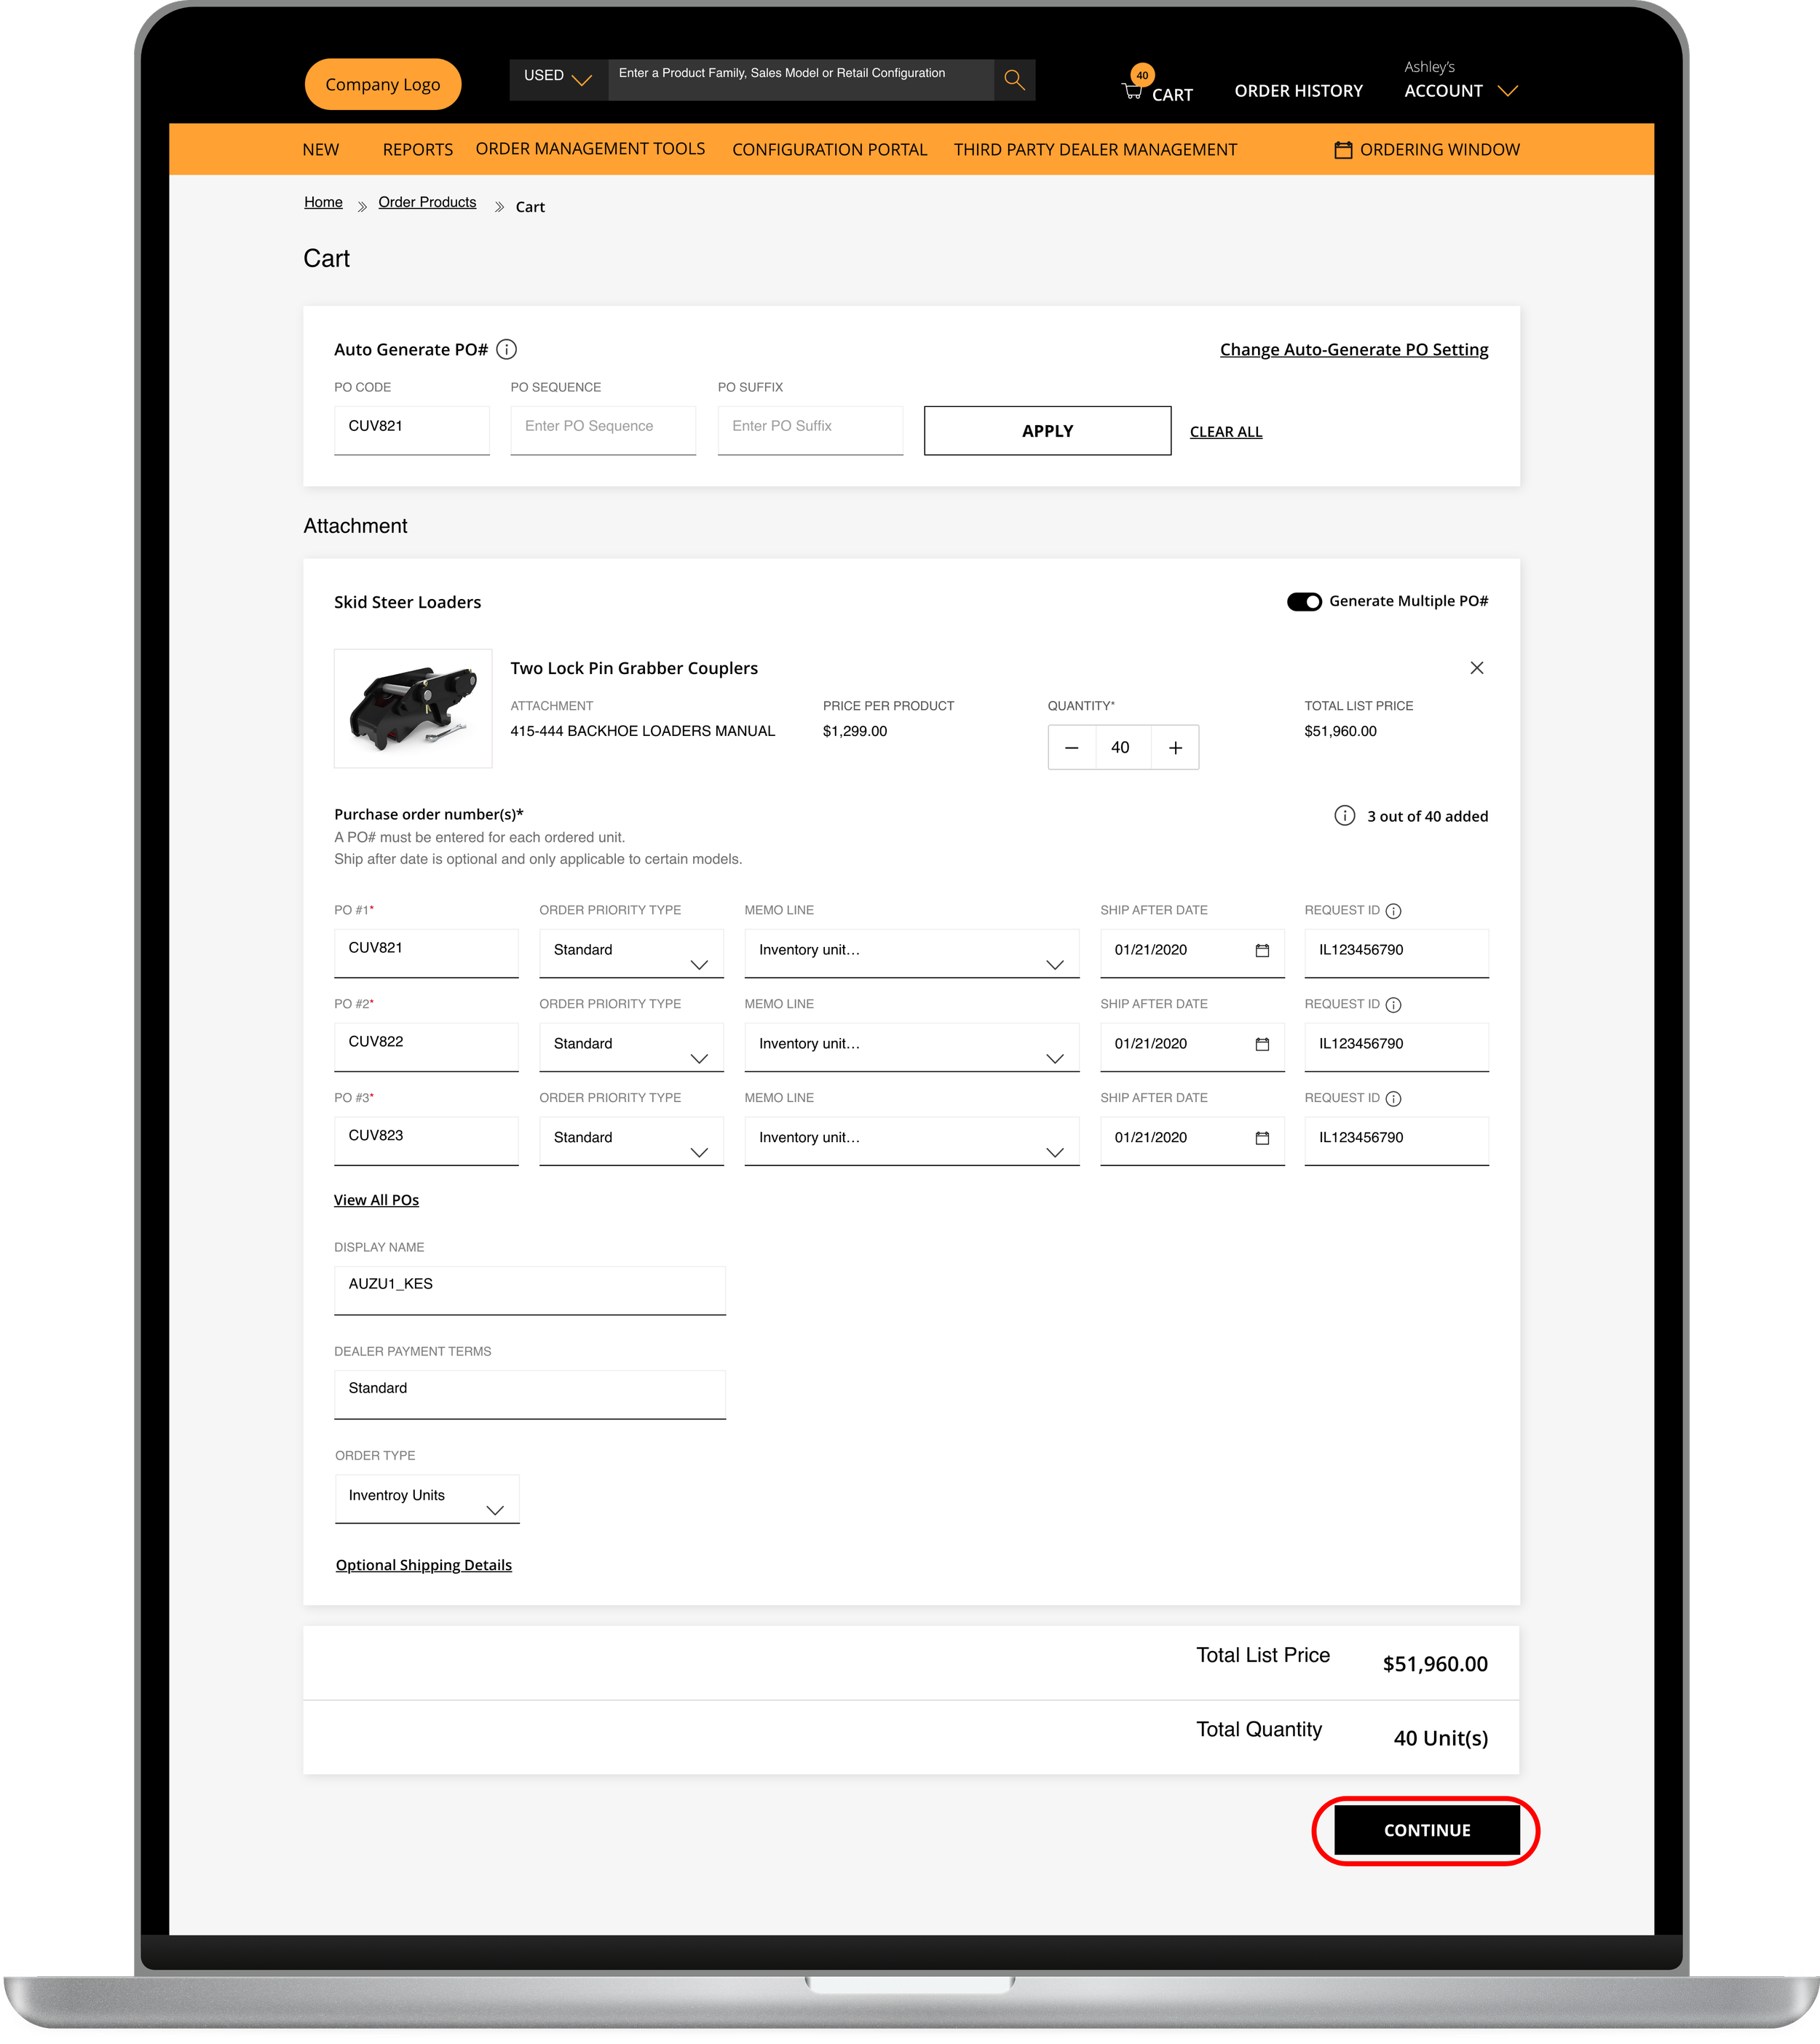The height and width of the screenshot is (2044, 1820).
Task: Click the View All POs link
Action: (x=376, y=1200)
